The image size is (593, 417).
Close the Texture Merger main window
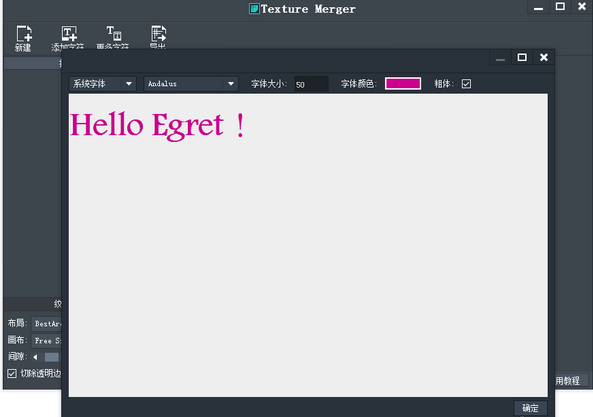(582, 7)
